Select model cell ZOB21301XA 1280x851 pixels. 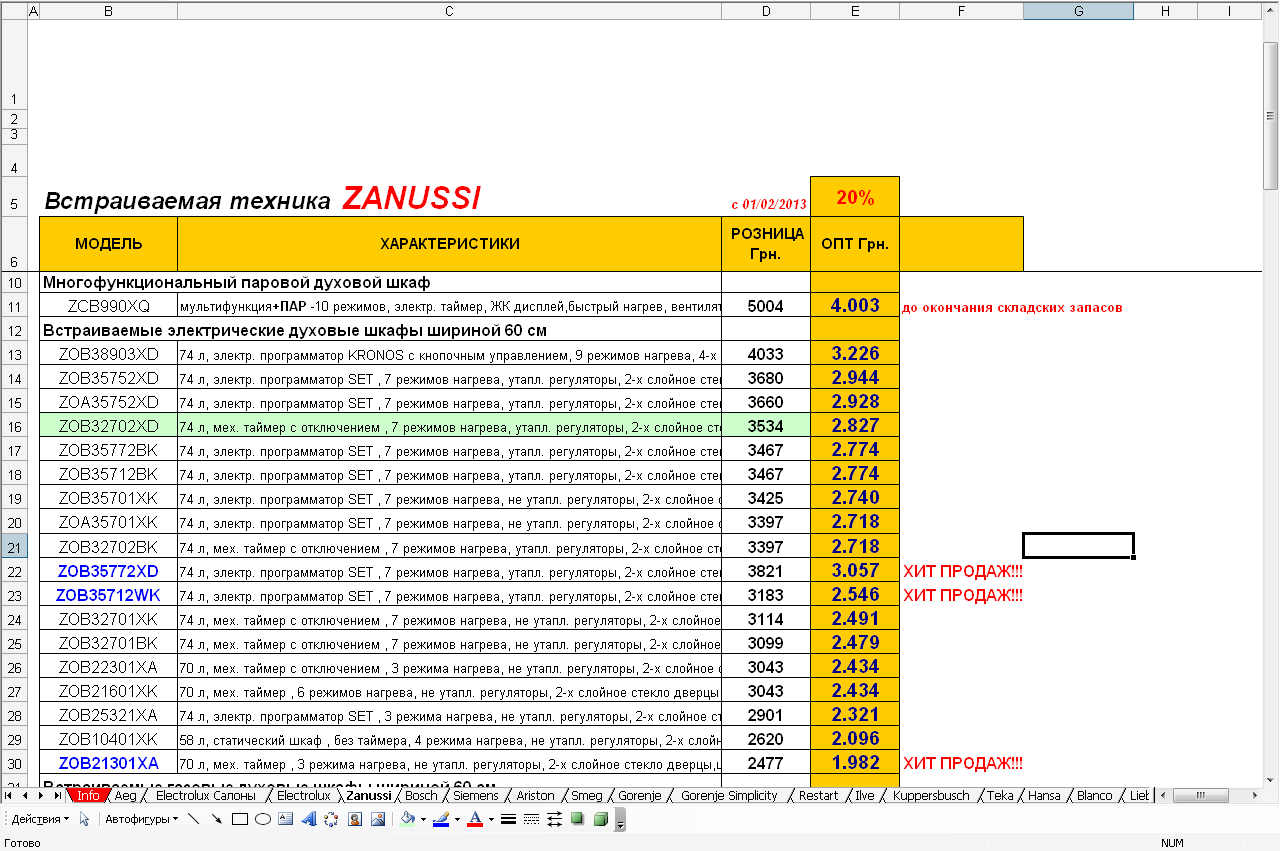[x=108, y=763]
